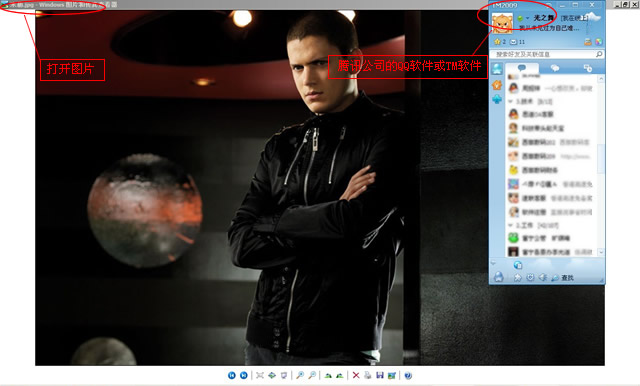
Task: Click the TM search friends field
Action: pos(543,54)
